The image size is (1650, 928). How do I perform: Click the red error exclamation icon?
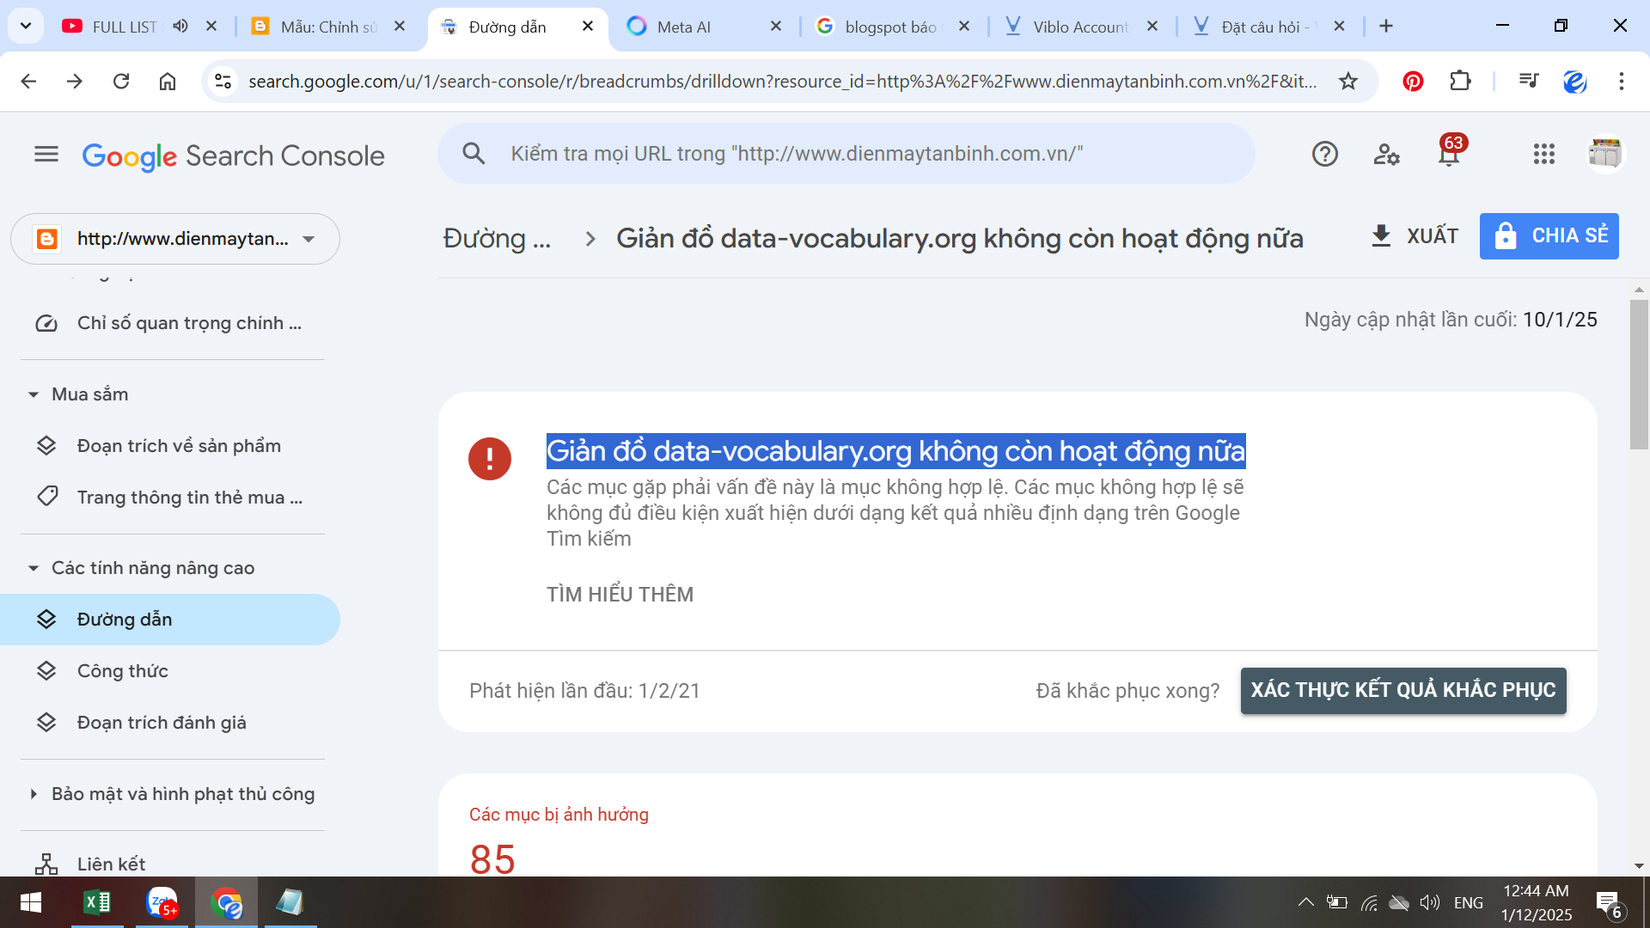tap(490, 459)
